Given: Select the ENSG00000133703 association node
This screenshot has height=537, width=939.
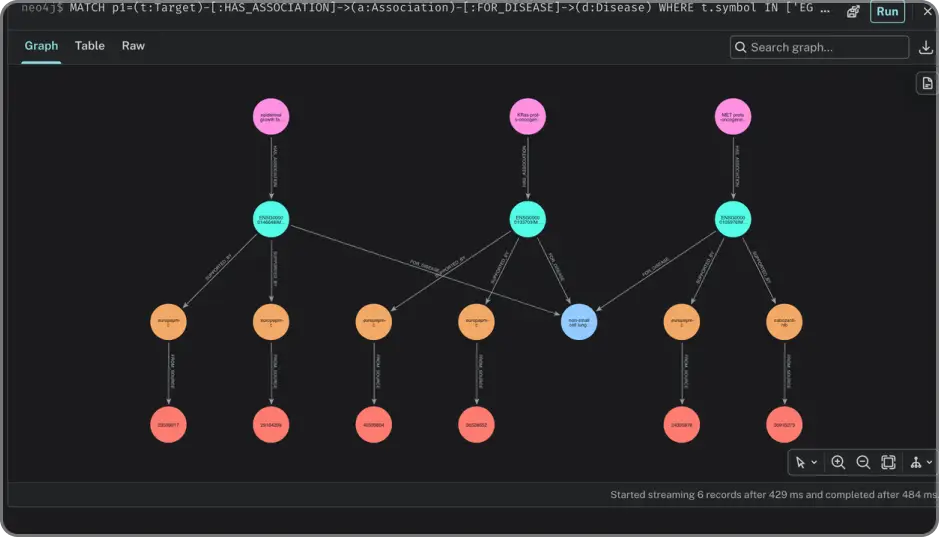Looking at the screenshot, I should tap(528, 220).
